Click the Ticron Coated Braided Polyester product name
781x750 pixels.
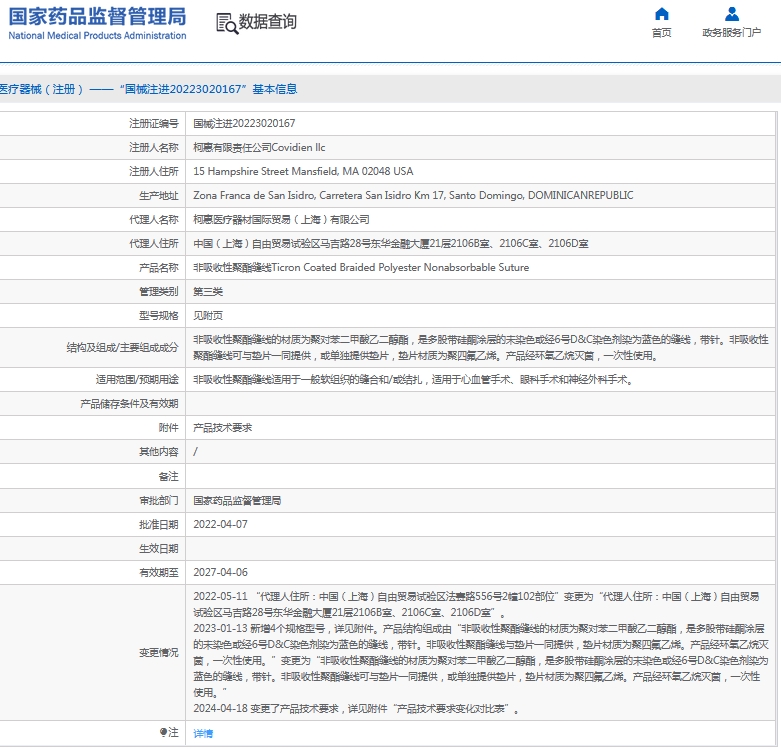361,268
